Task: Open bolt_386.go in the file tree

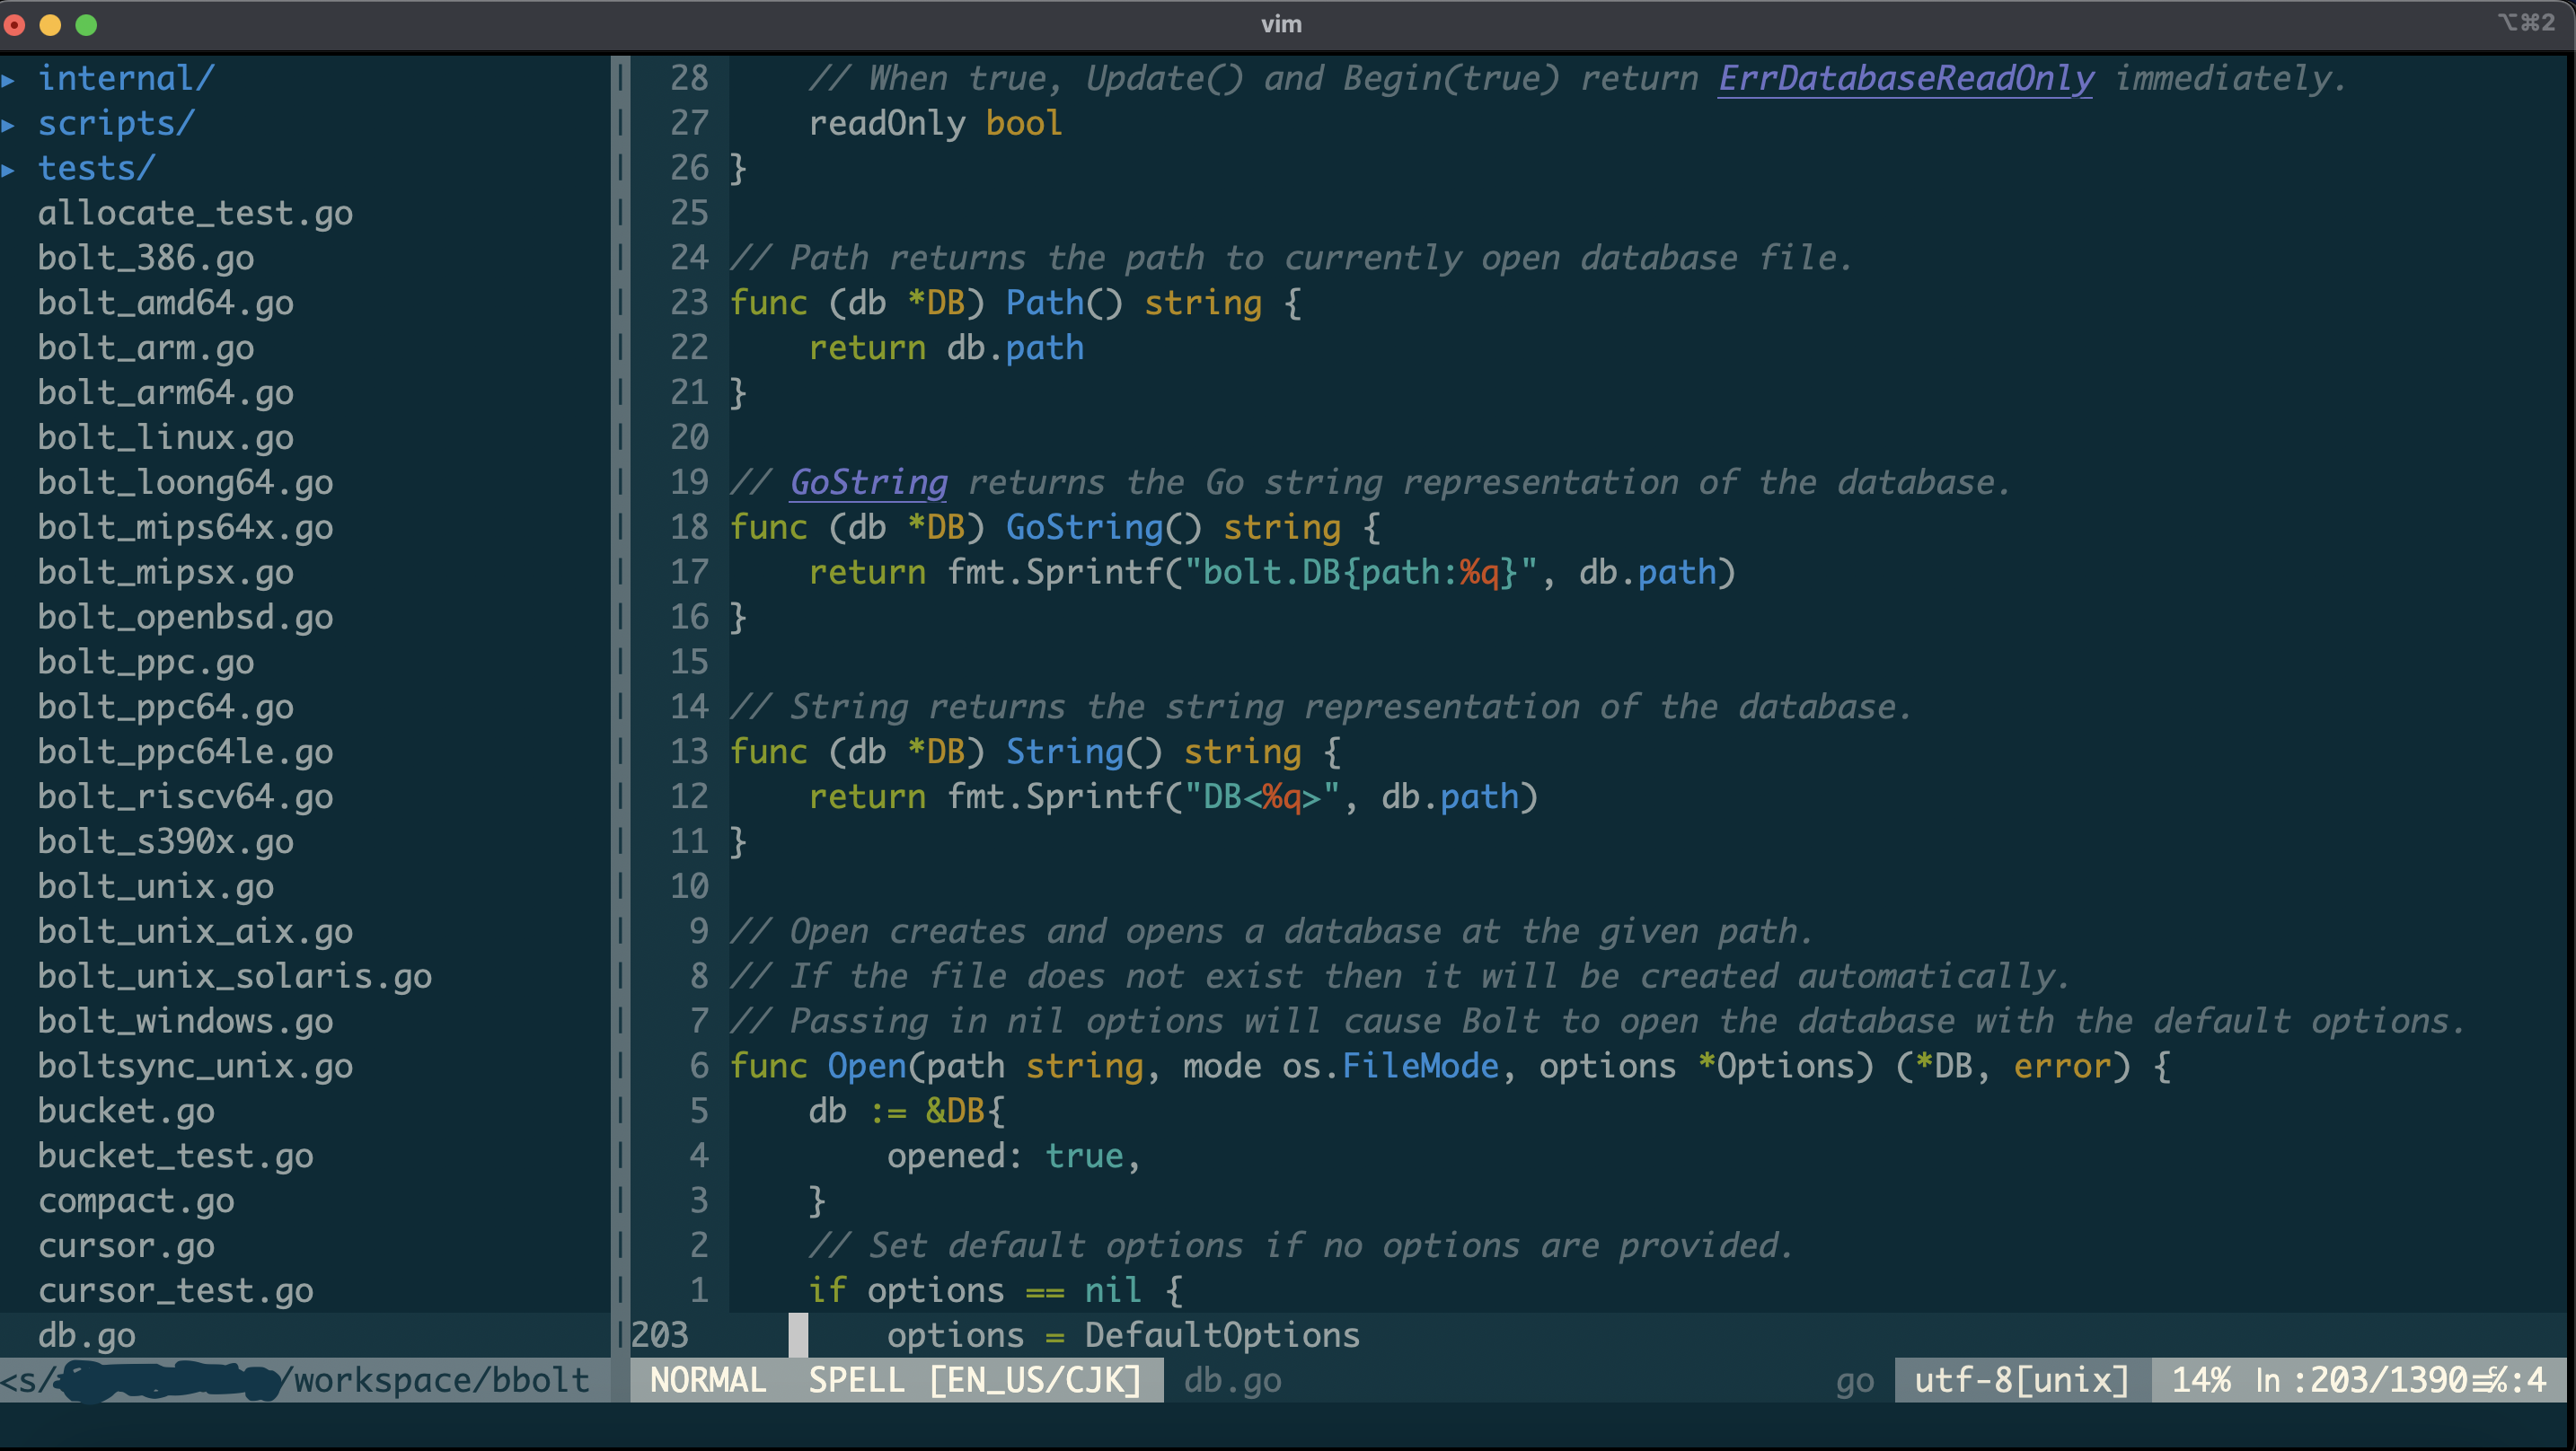Action: [x=146, y=258]
